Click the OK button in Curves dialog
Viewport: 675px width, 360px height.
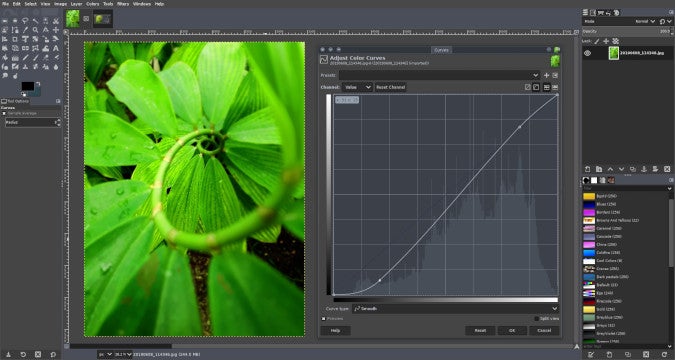click(x=512, y=331)
